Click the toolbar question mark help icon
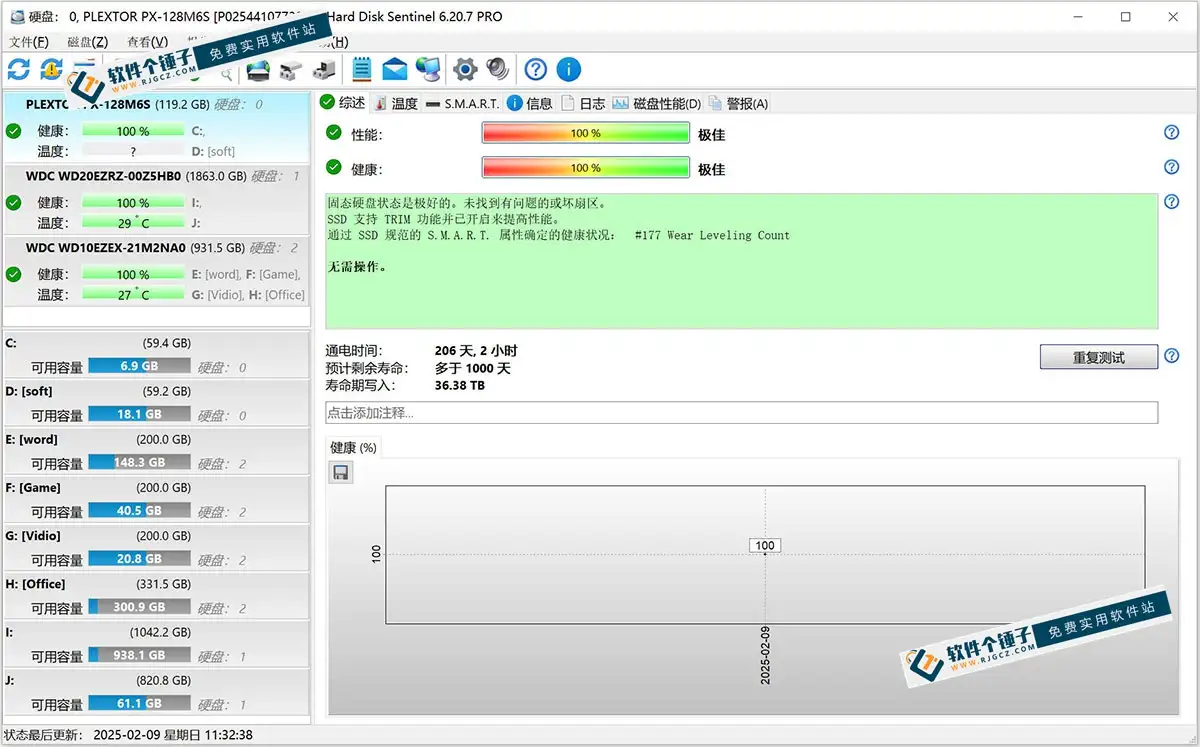 536,69
